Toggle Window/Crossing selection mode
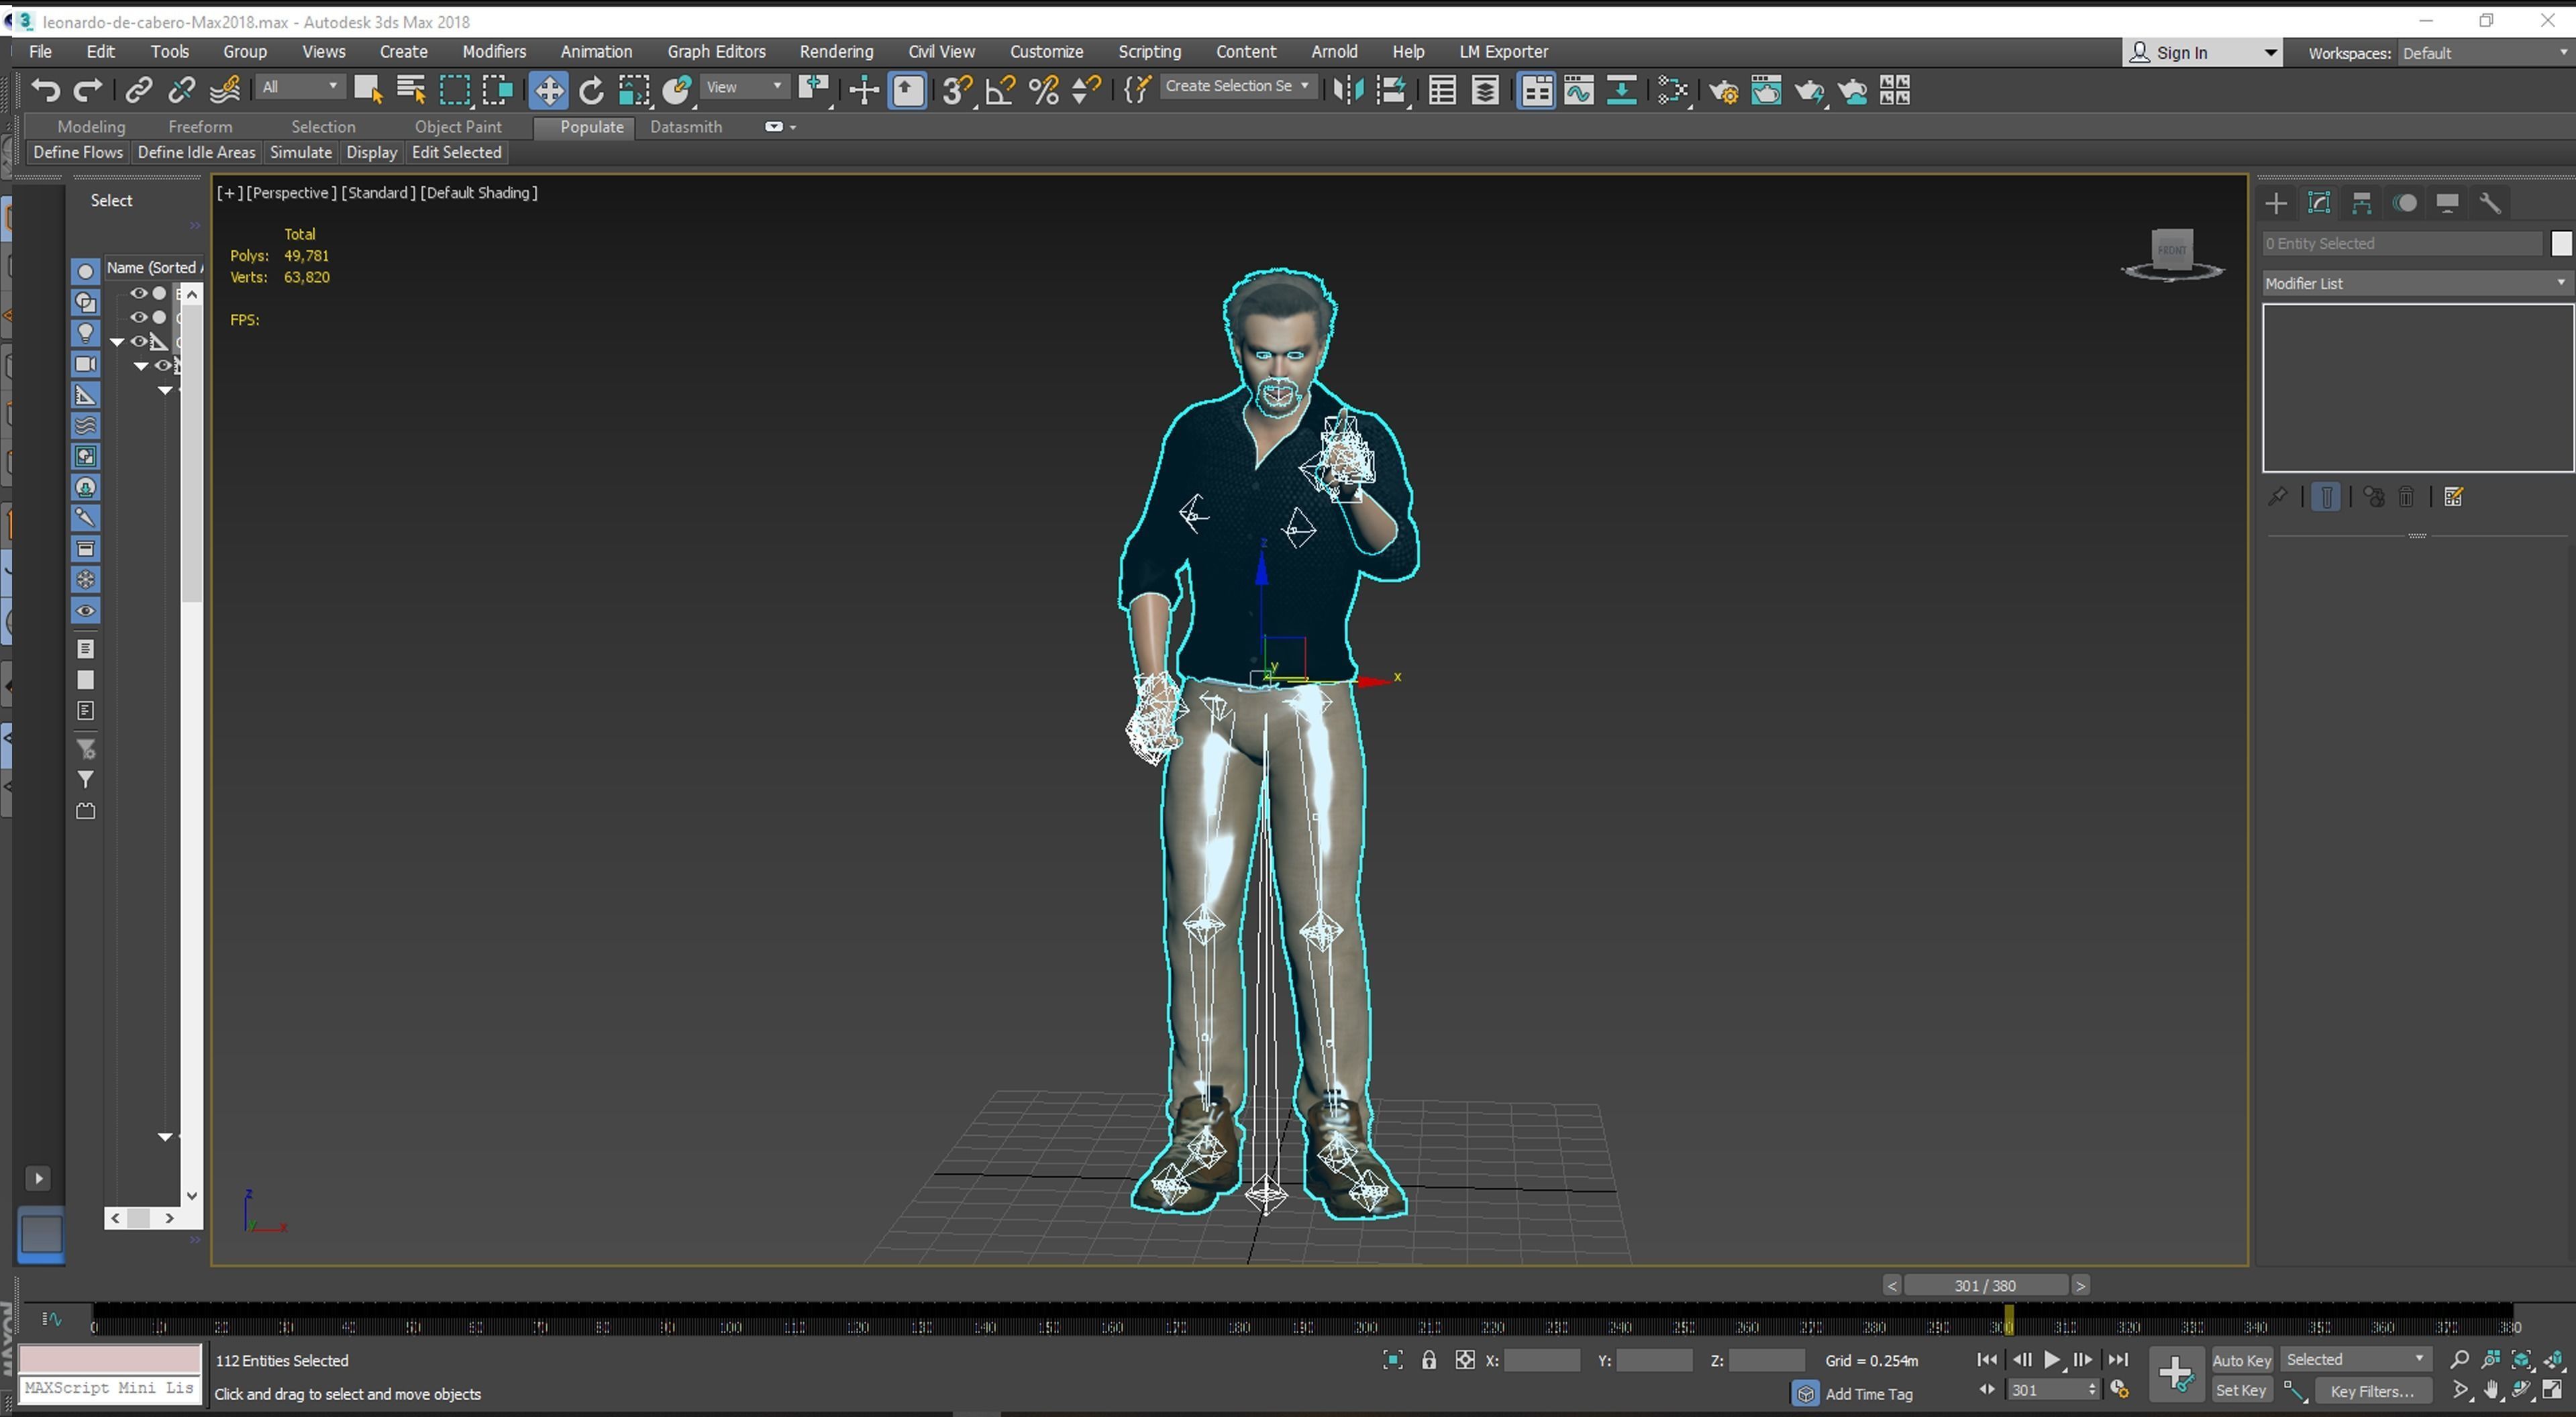 498,91
